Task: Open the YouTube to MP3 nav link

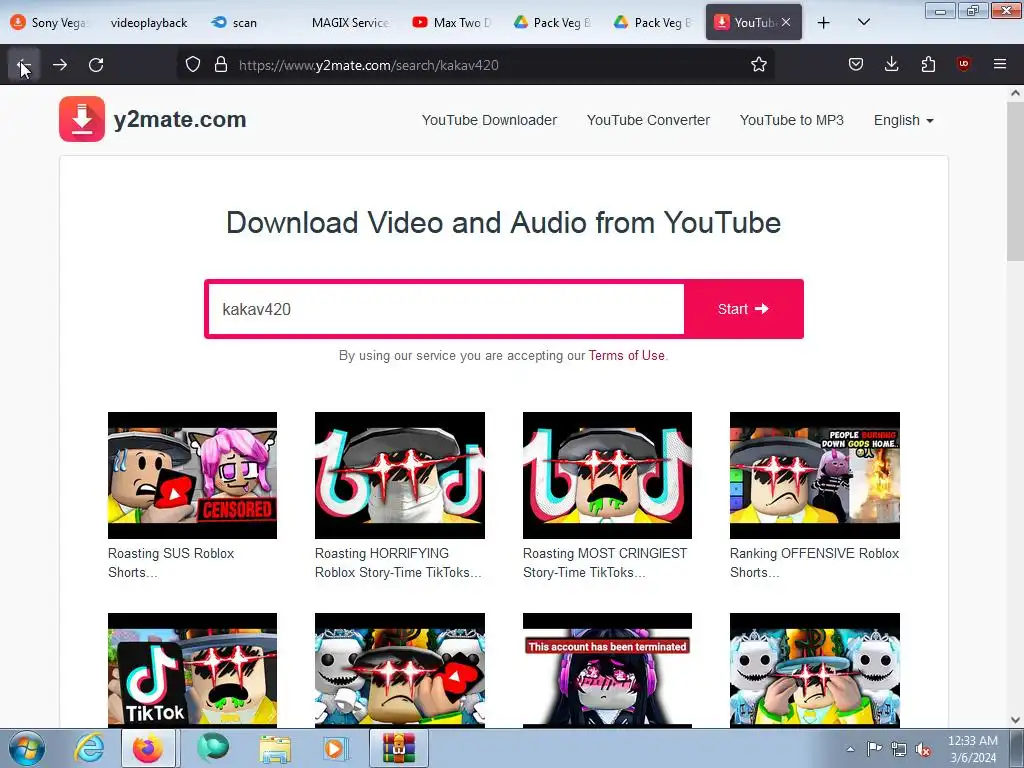Action: pyautogui.click(x=792, y=120)
